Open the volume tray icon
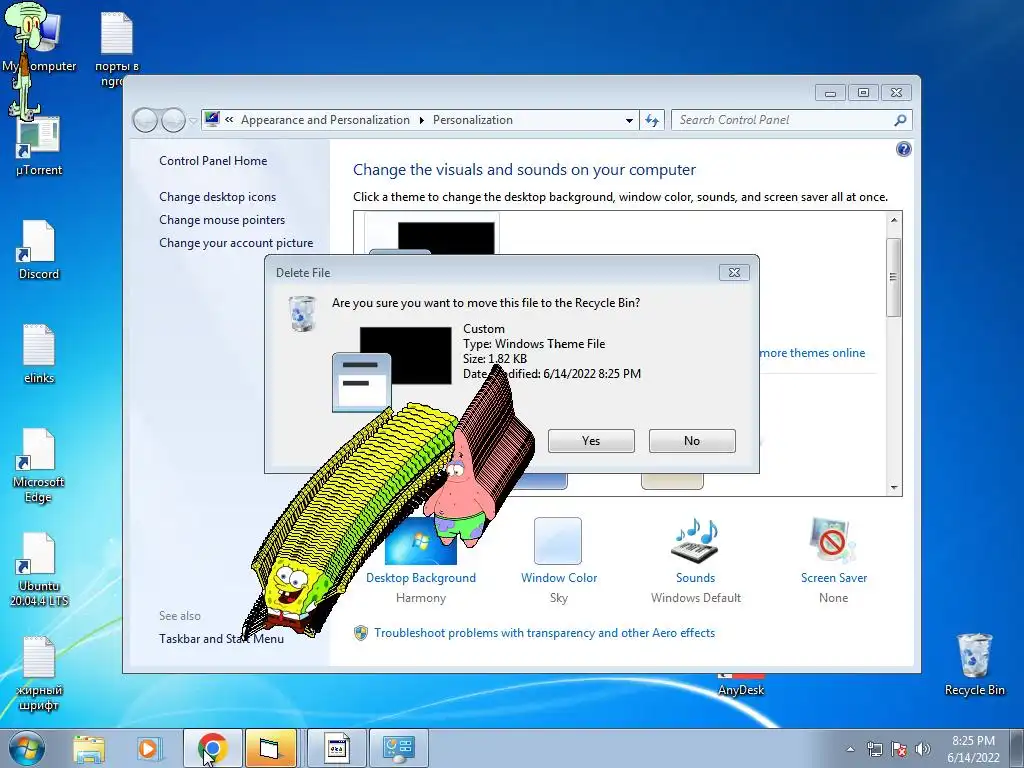Image resolution: width=1024 pixels, height=768 pixels. pos(923,749)
